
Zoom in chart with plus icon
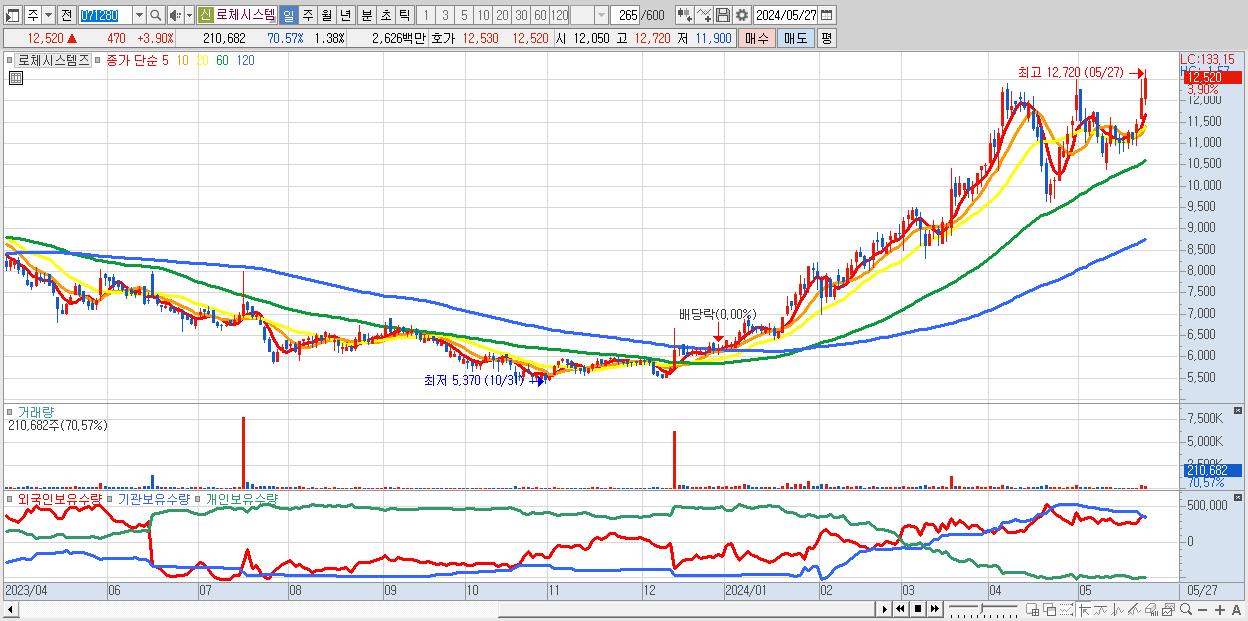[1219, 610]
